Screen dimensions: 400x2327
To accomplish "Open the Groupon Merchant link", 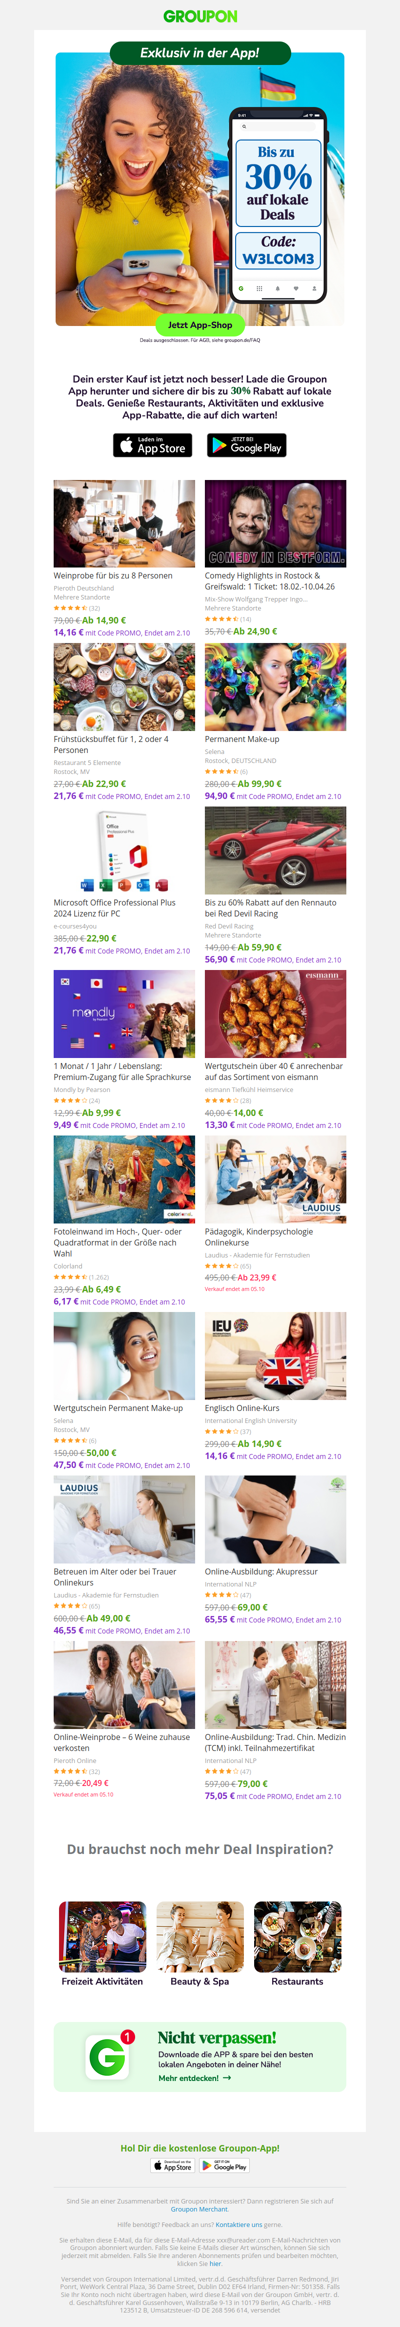I will click(199, 2209).
